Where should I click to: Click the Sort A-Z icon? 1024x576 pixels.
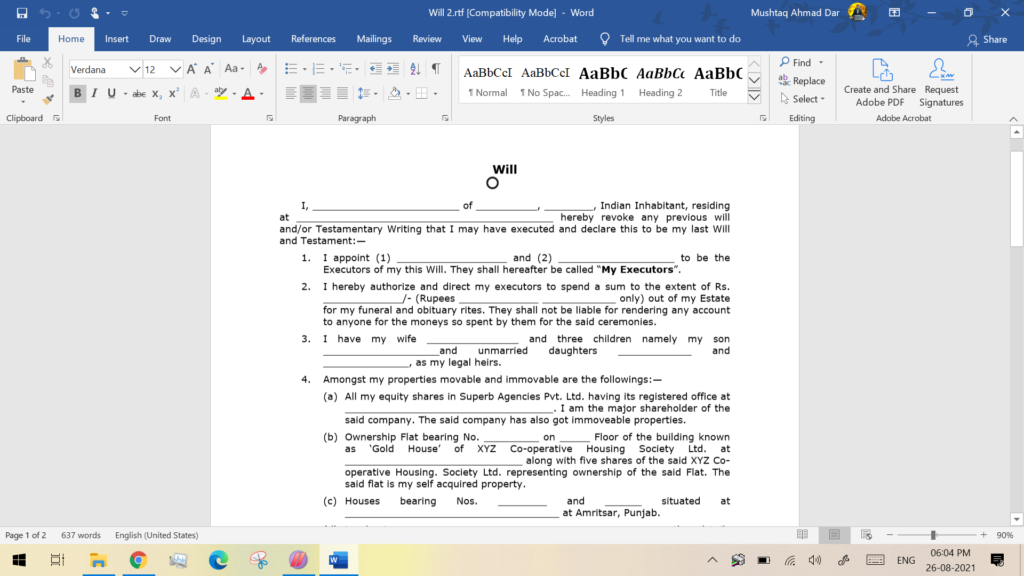click(415, 69)
